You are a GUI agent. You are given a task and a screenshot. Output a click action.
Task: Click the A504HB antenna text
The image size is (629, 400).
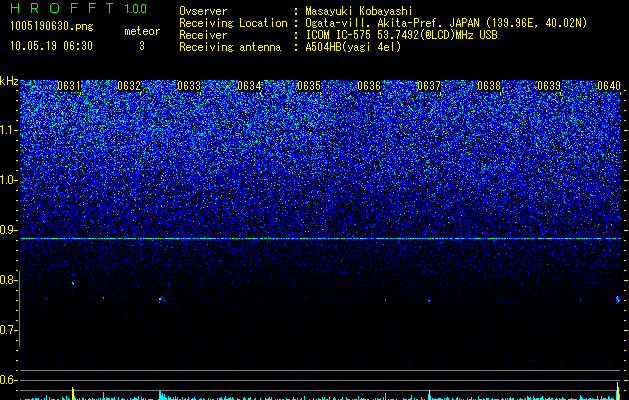click(353, 47)
